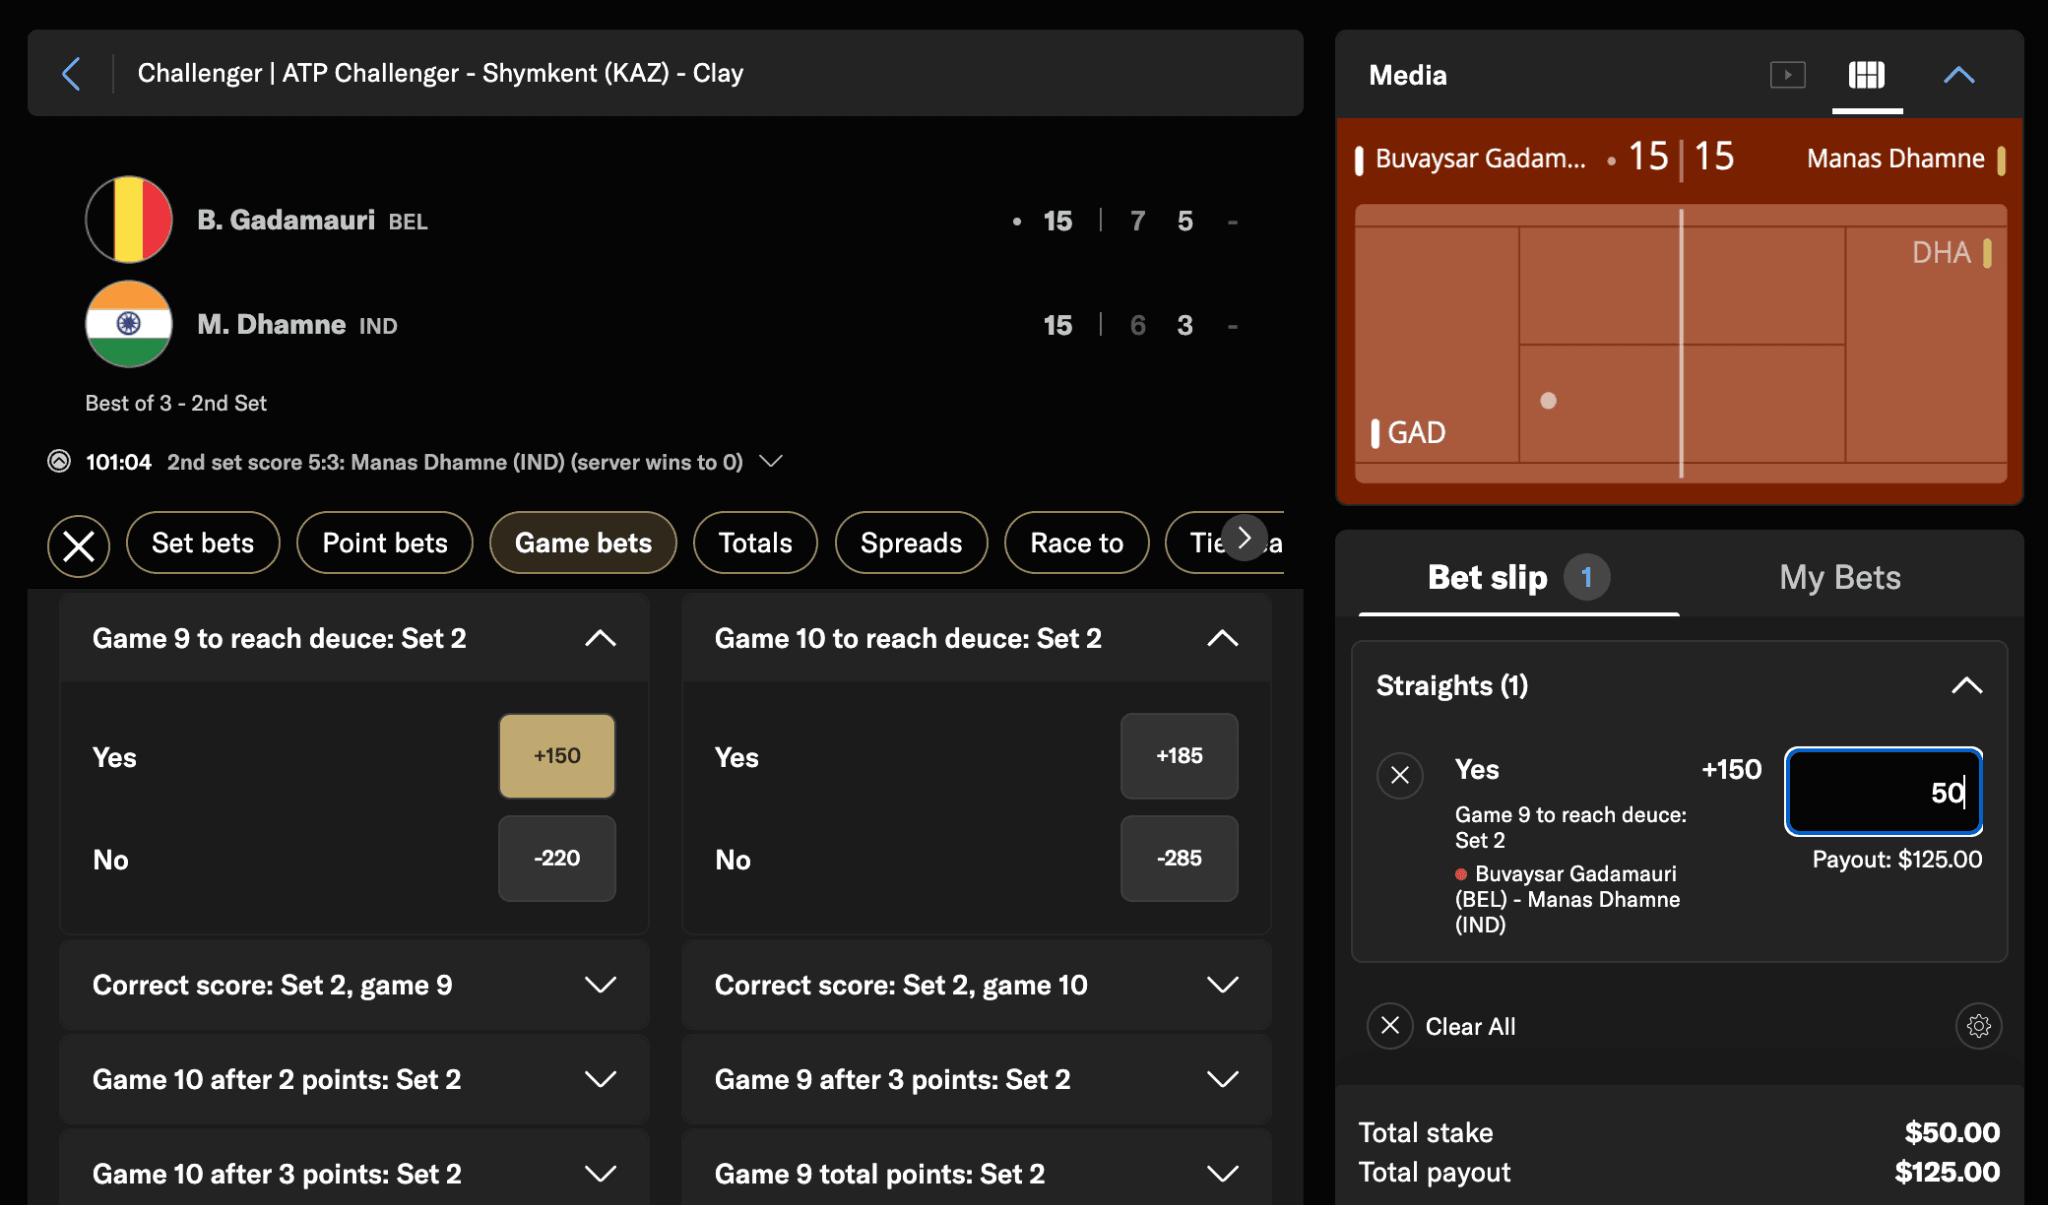Expand Game 10 after 3 points market
This screenshot has height=1205, width=2048.
click(354, 1173)
